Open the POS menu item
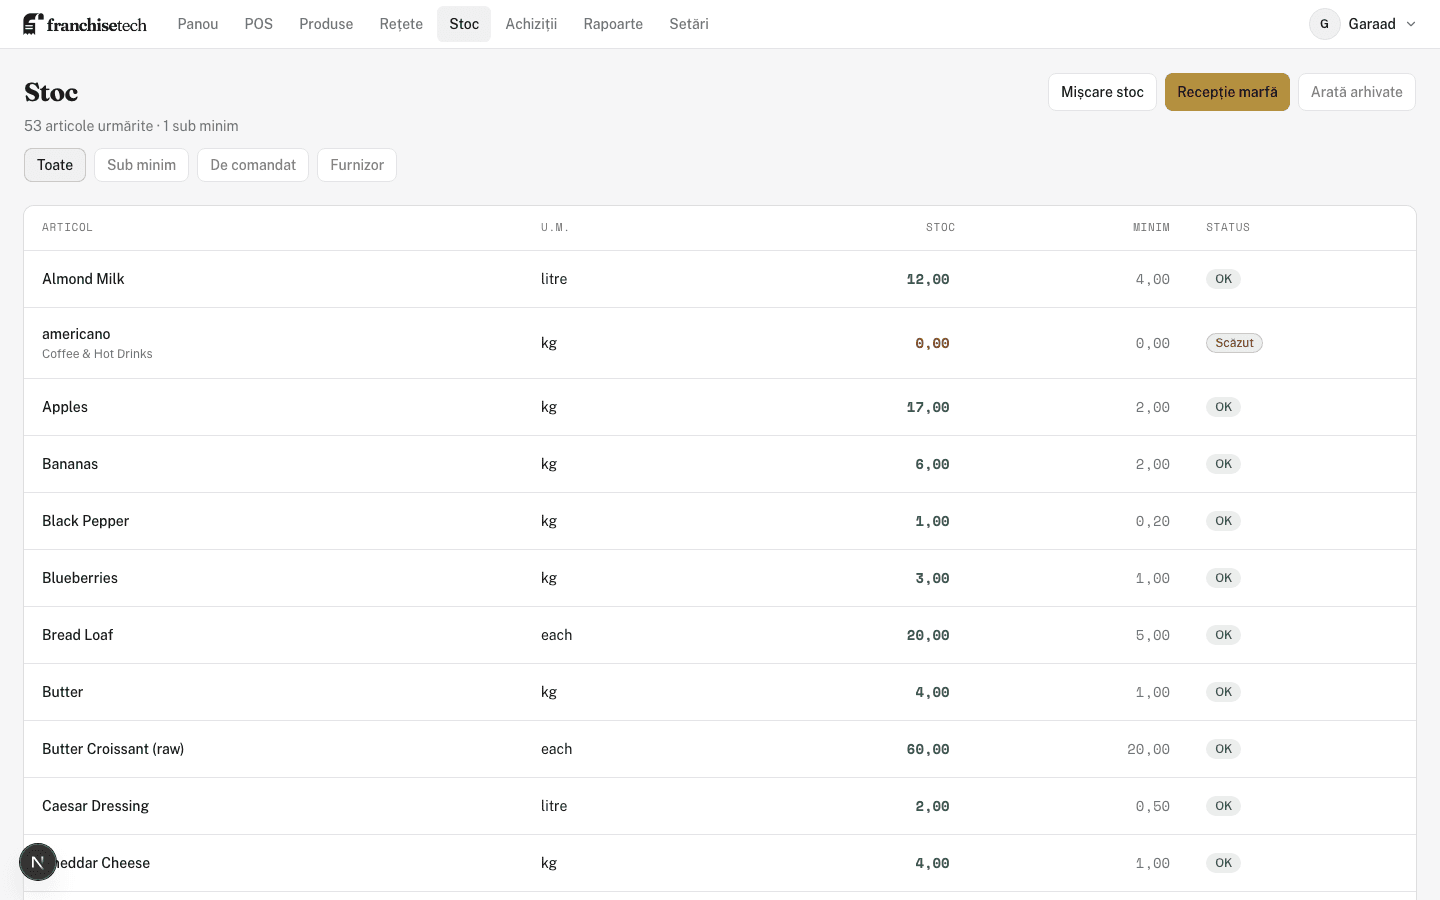This screenshot has width=1440, height=900. [259, 24]
